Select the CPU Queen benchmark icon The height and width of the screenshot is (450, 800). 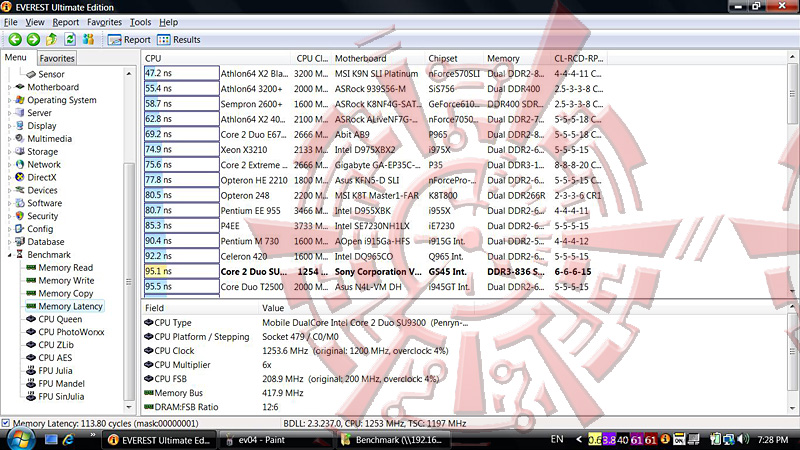[x=31, y=319]
